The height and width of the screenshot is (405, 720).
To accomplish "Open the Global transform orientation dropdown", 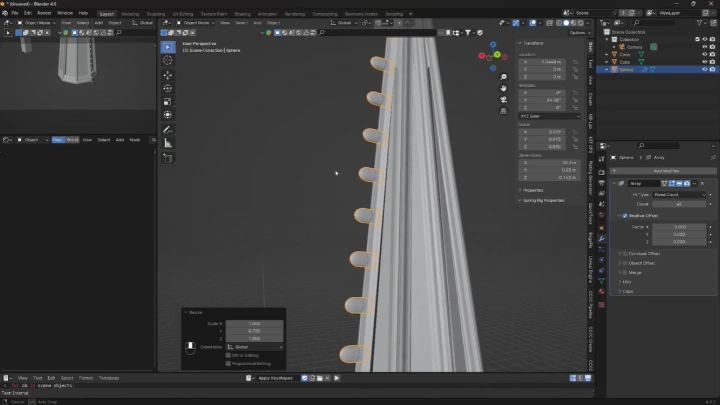I will tap(343, 22).
